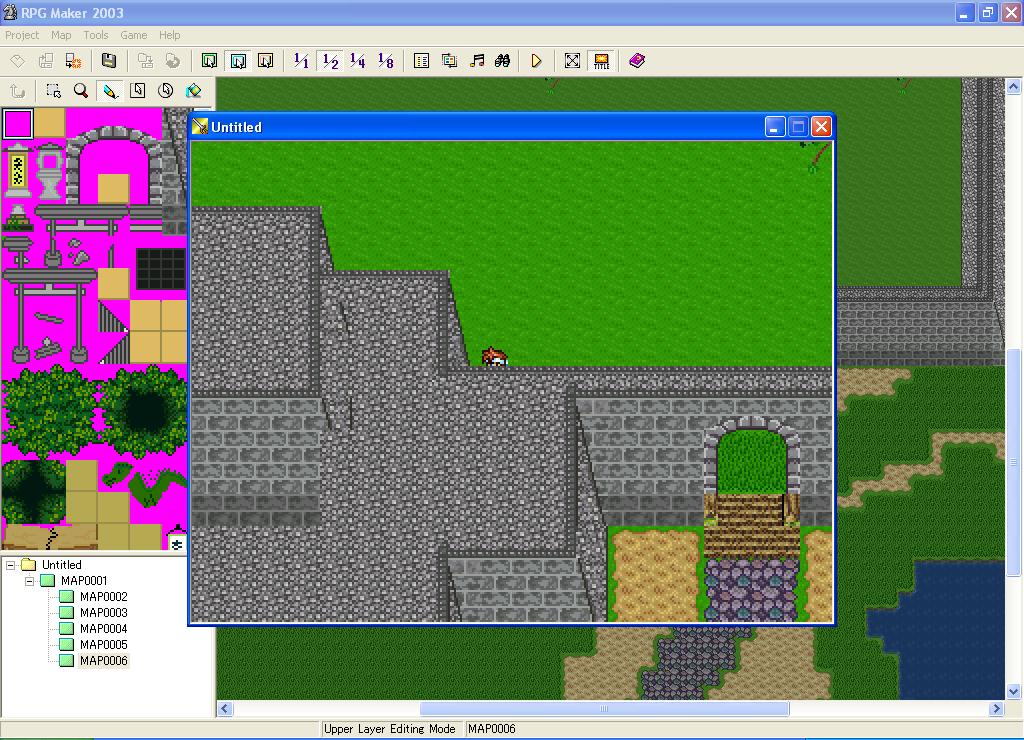Choose the Zoom magnifier tool
Screen dimensions: 1024x740
coord(81,91)
